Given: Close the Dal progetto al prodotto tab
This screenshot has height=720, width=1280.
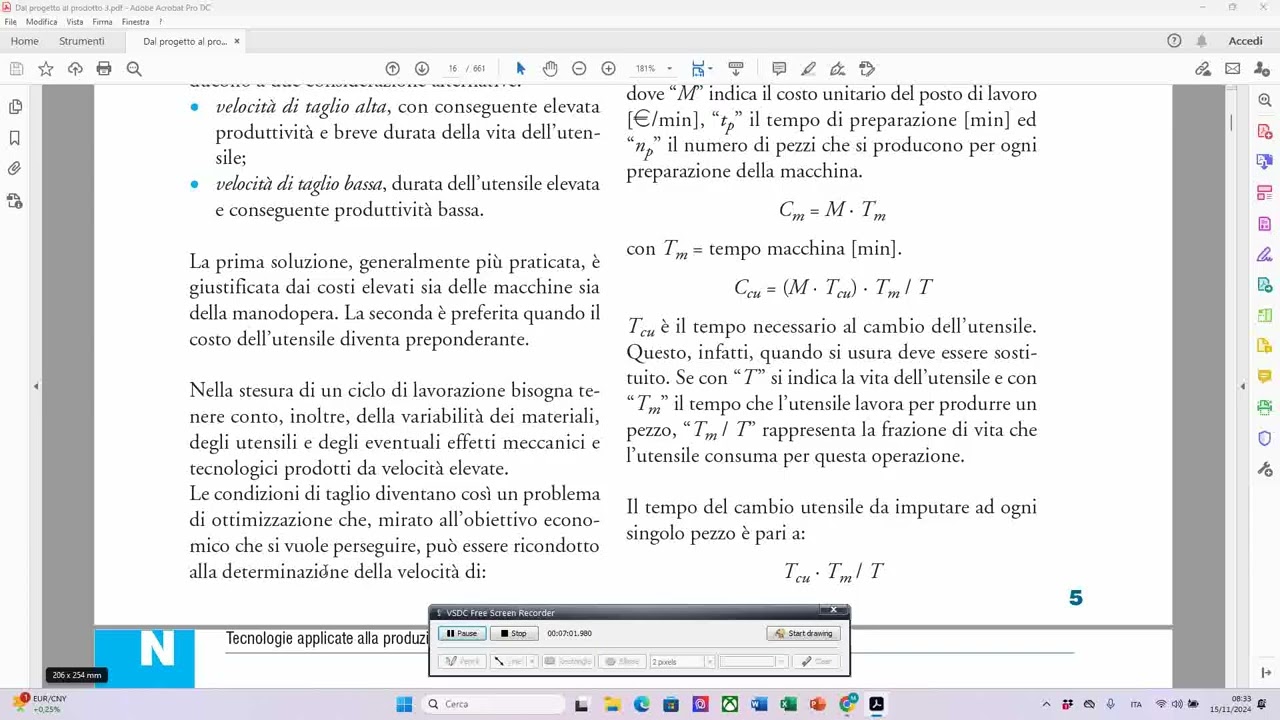Looking at the screenshot, I should click(x=237, y=41).
